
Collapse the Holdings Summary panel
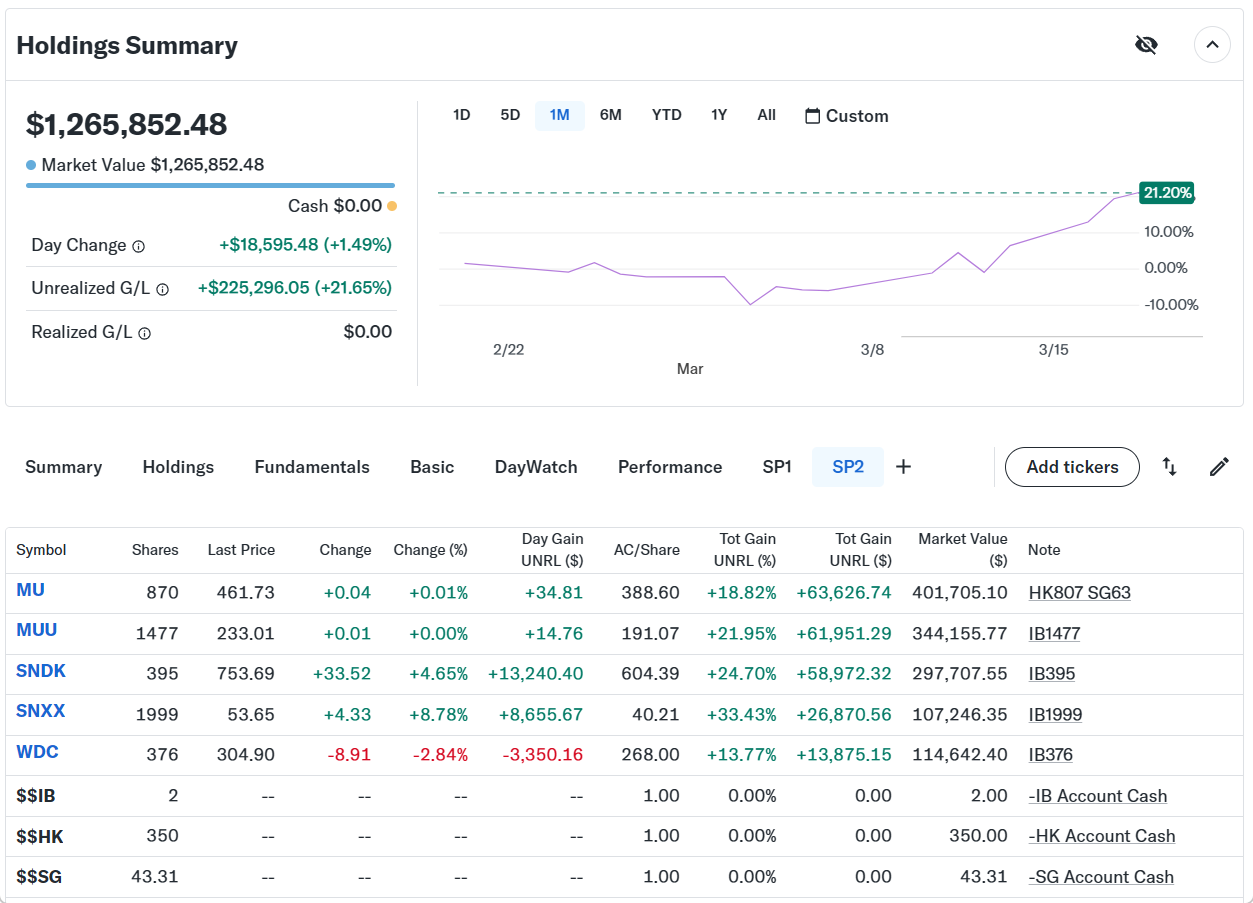[1212, 45]
